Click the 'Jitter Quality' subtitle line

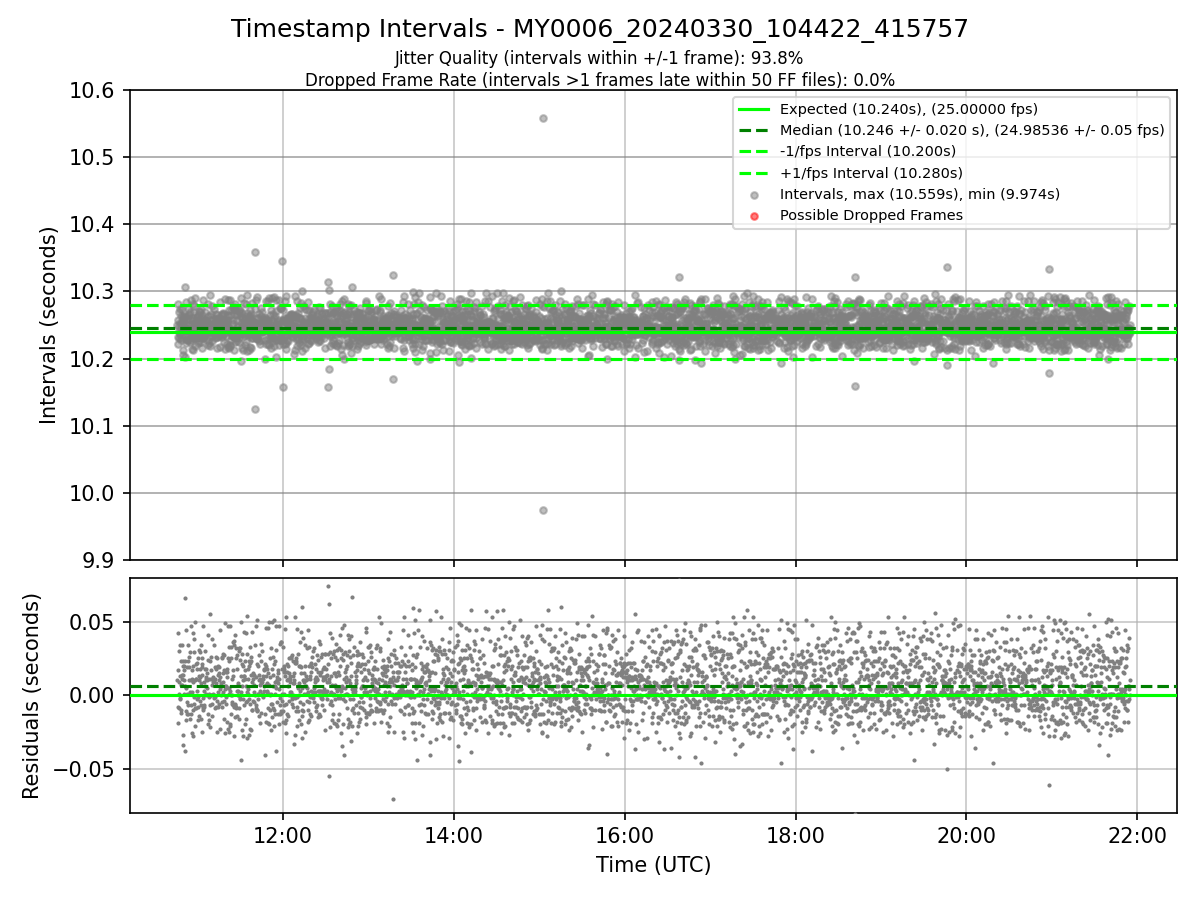[599, 58]
